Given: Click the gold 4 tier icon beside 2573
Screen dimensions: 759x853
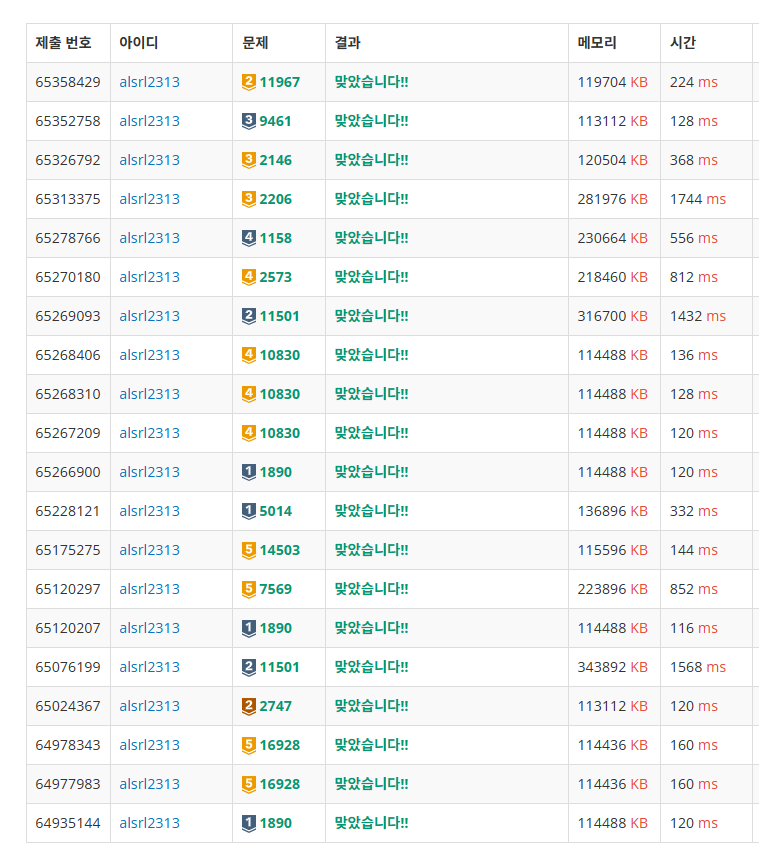Looking at the screenshot, I should [x=249, y=277].
